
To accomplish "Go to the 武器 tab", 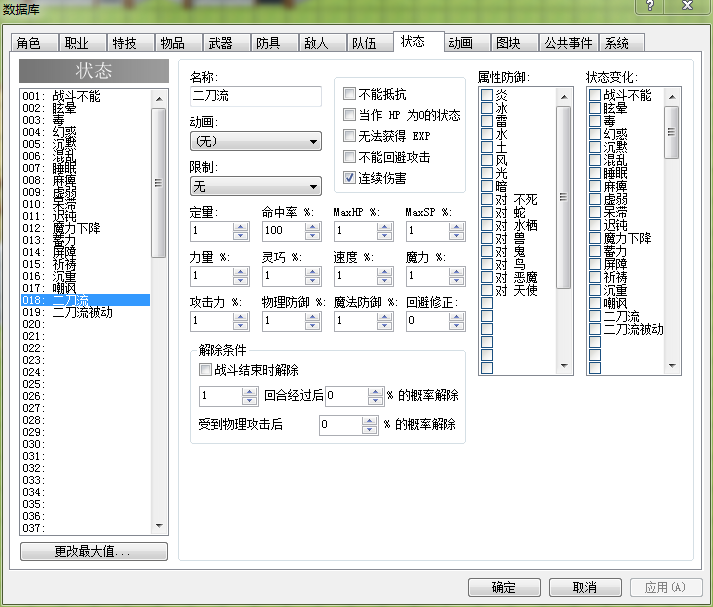I will pos(226,43).
